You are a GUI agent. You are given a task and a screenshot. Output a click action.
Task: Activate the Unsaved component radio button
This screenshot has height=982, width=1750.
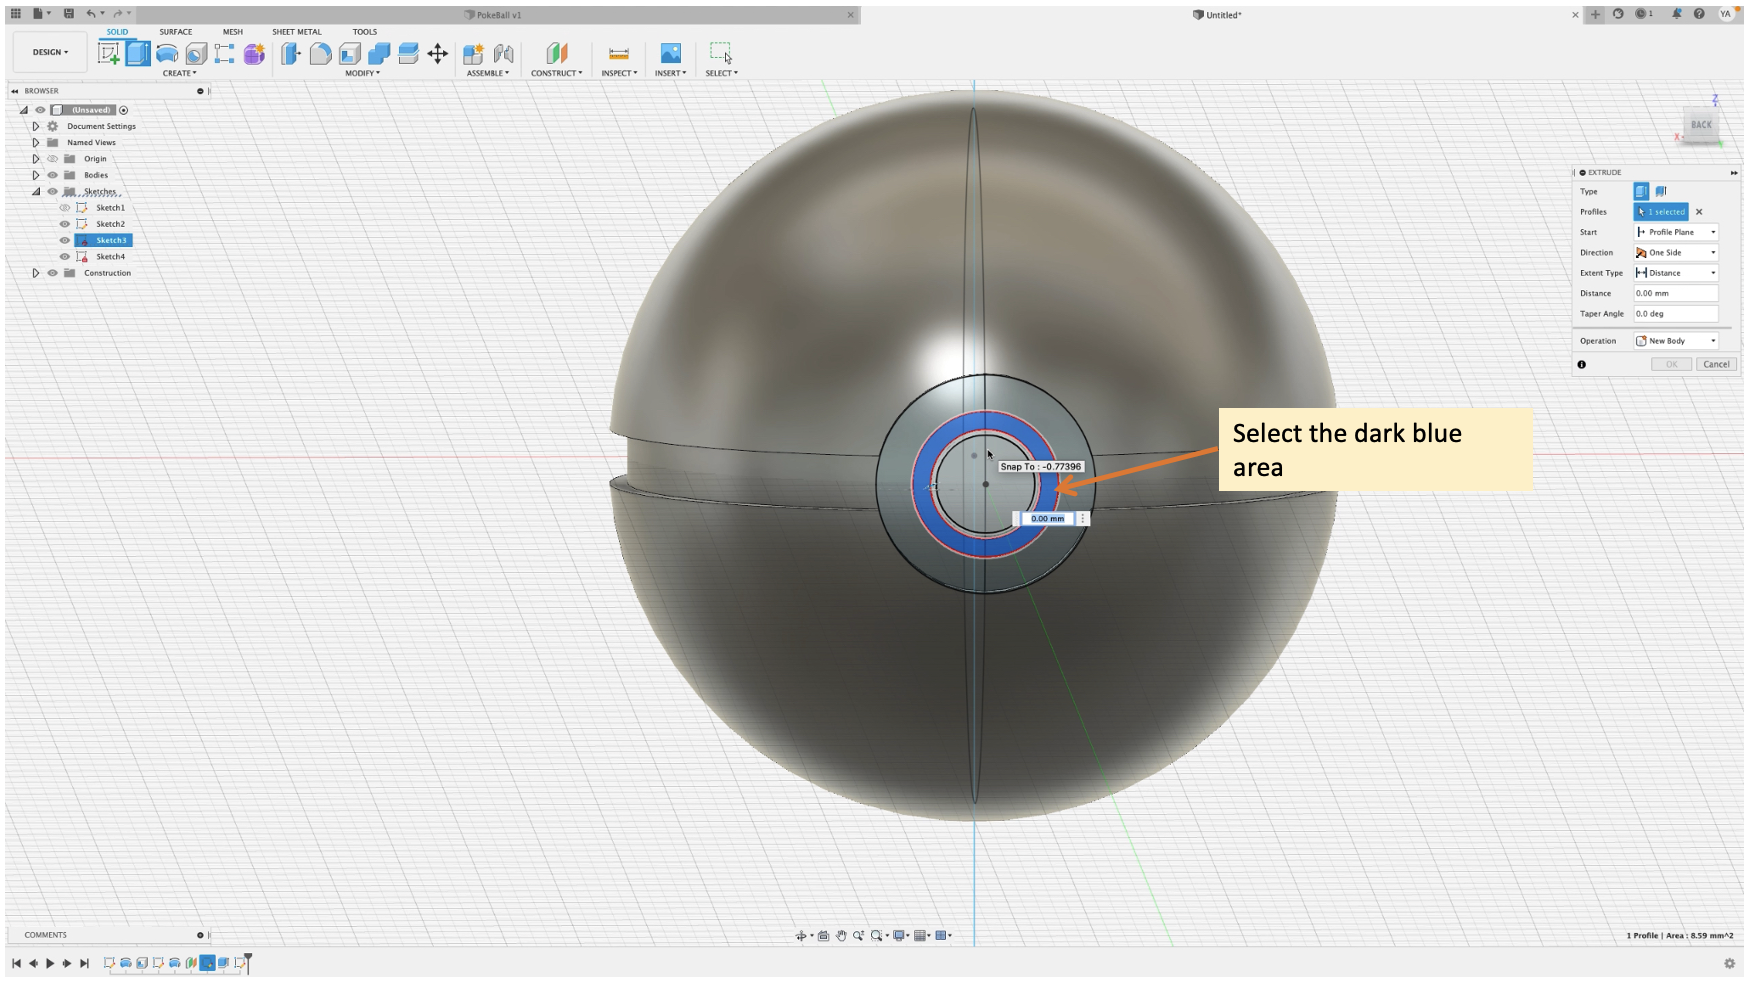click(x=124, y=110)
